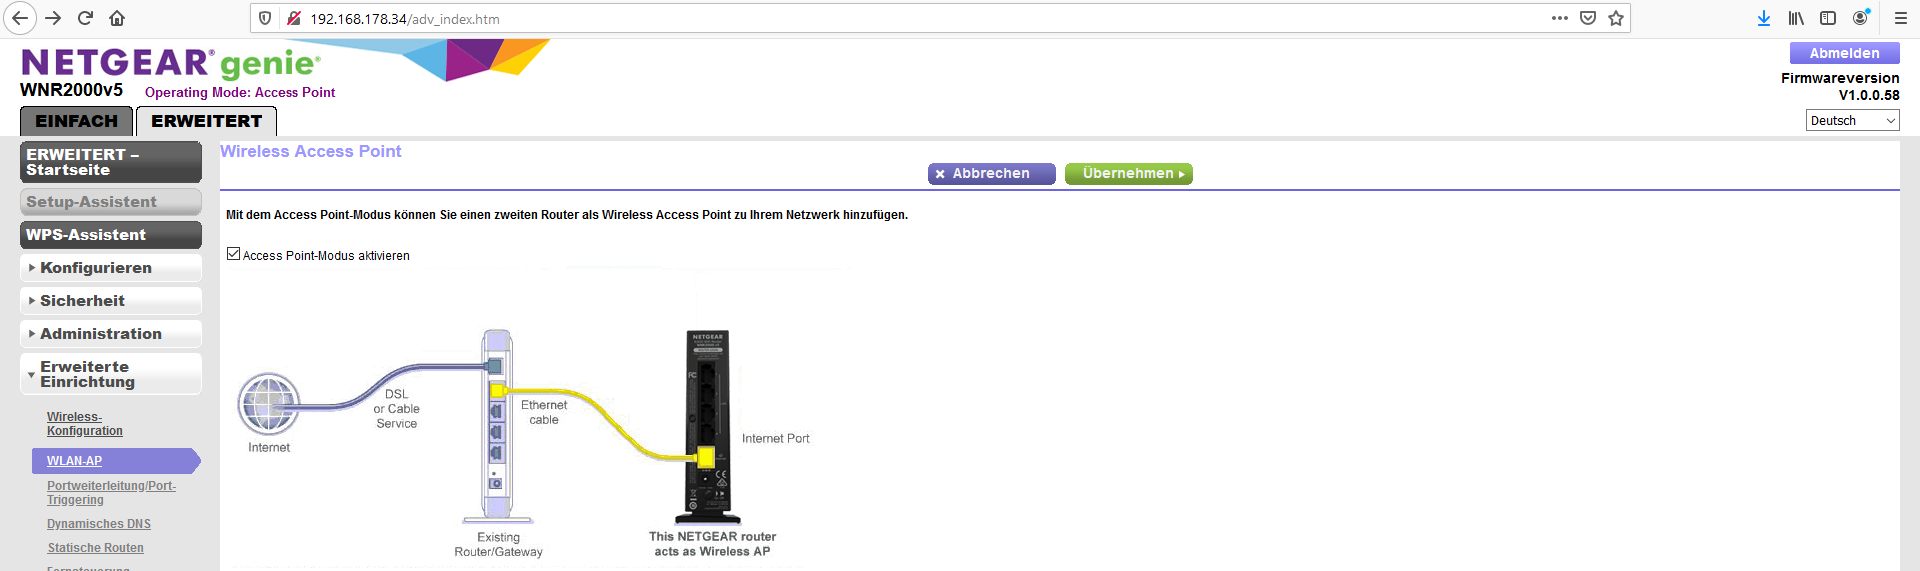Go to browser home page icon
1920x571 pixels.
tap(117, 18)
